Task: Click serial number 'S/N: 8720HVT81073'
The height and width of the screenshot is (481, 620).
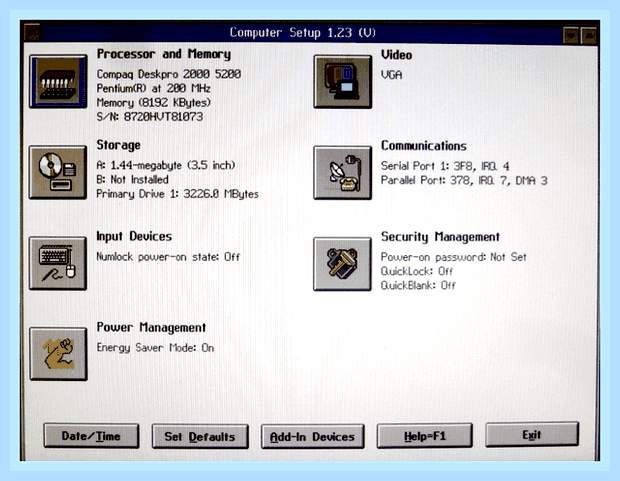Action: 150,117
